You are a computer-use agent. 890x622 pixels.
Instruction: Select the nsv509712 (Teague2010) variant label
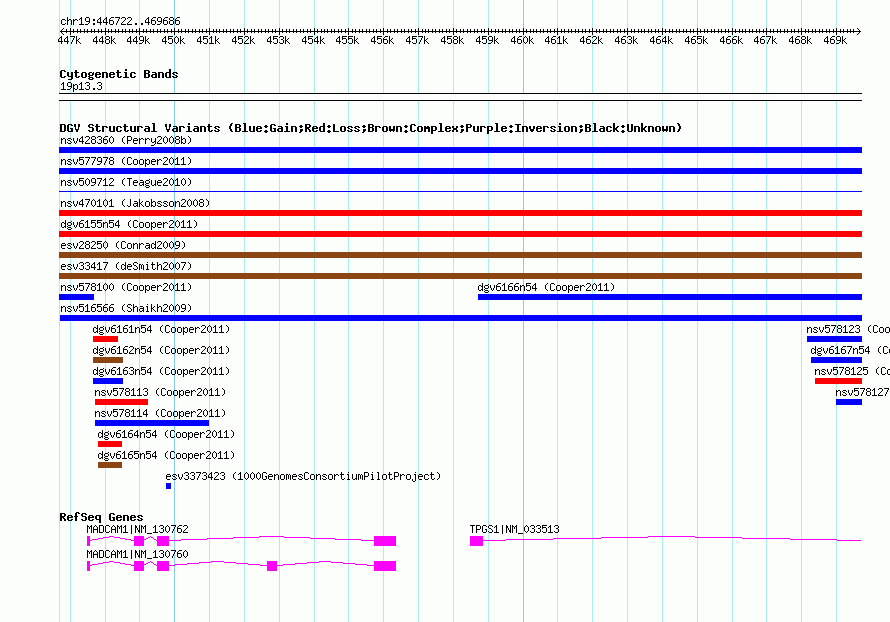click(x=126, y=182)
